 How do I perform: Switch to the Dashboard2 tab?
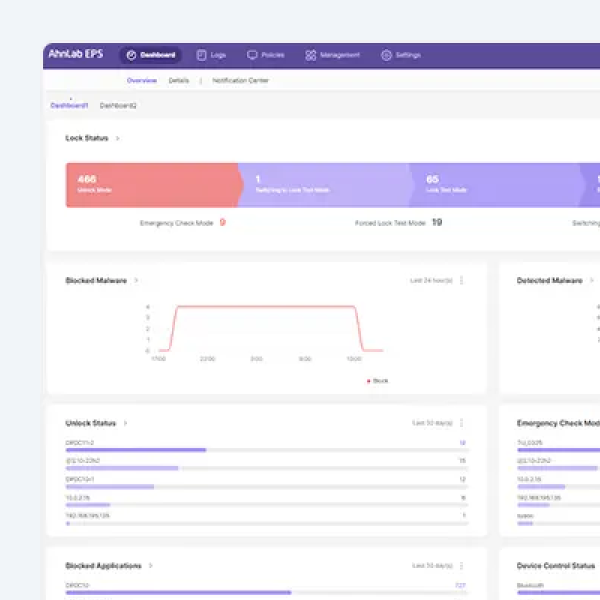click(118, 105)
